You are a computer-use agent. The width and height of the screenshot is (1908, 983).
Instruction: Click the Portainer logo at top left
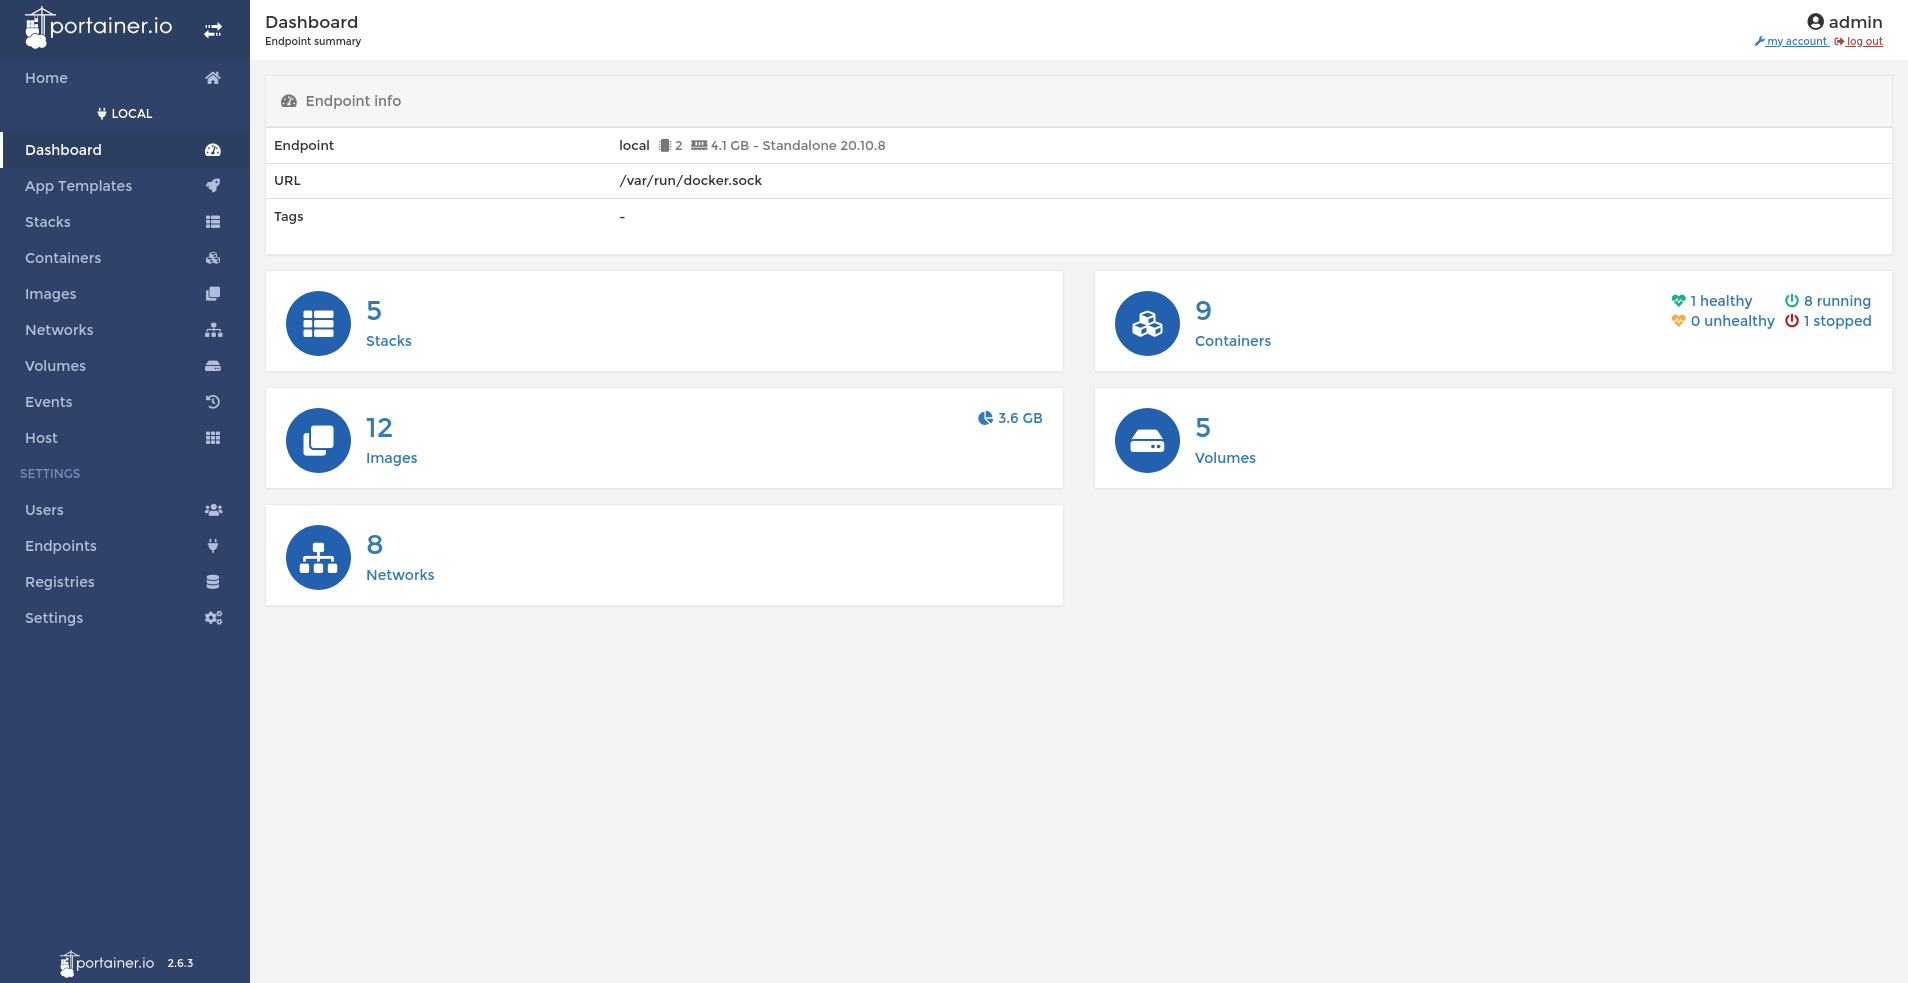click(x=98, y=27)
